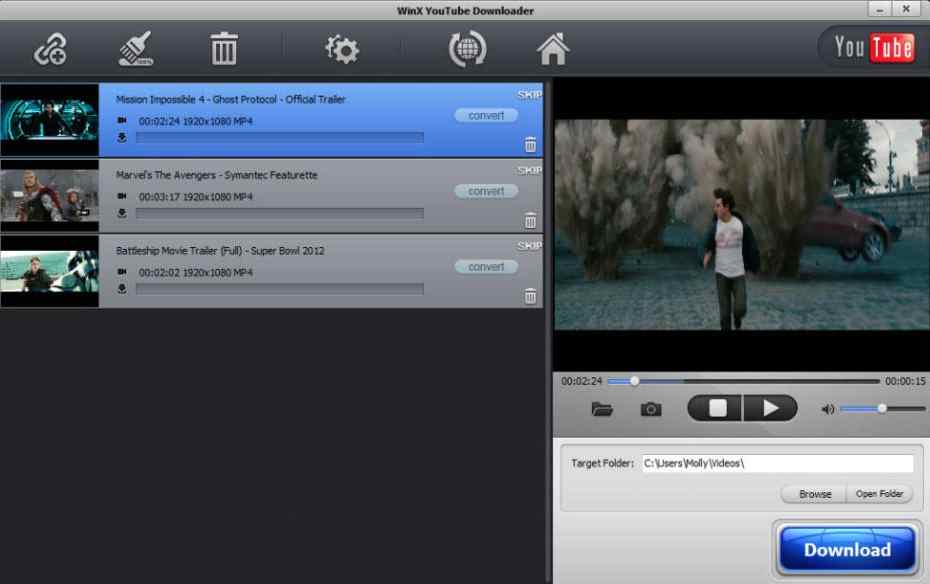Click the Avengers download progress bar
This screenshot has height=584, width=930.
[x=280, y=213]
